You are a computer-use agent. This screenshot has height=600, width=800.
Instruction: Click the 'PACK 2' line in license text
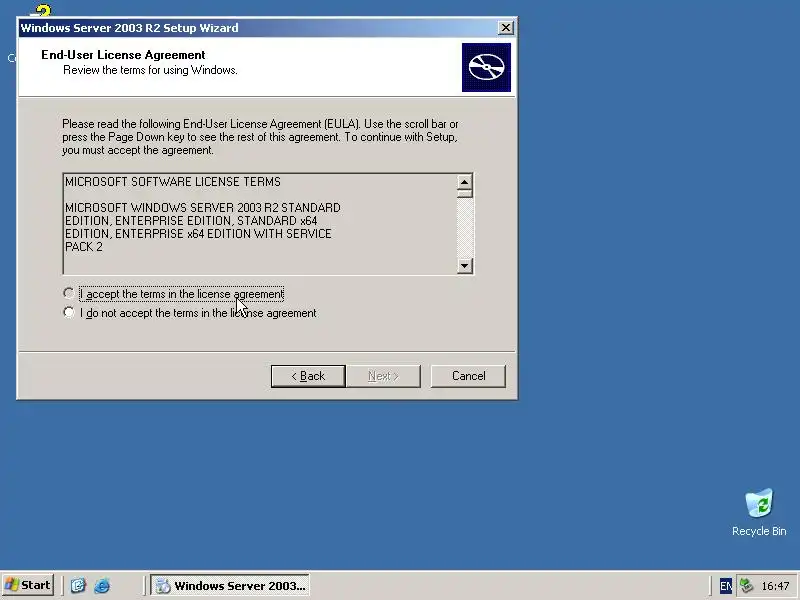(84, 246)
